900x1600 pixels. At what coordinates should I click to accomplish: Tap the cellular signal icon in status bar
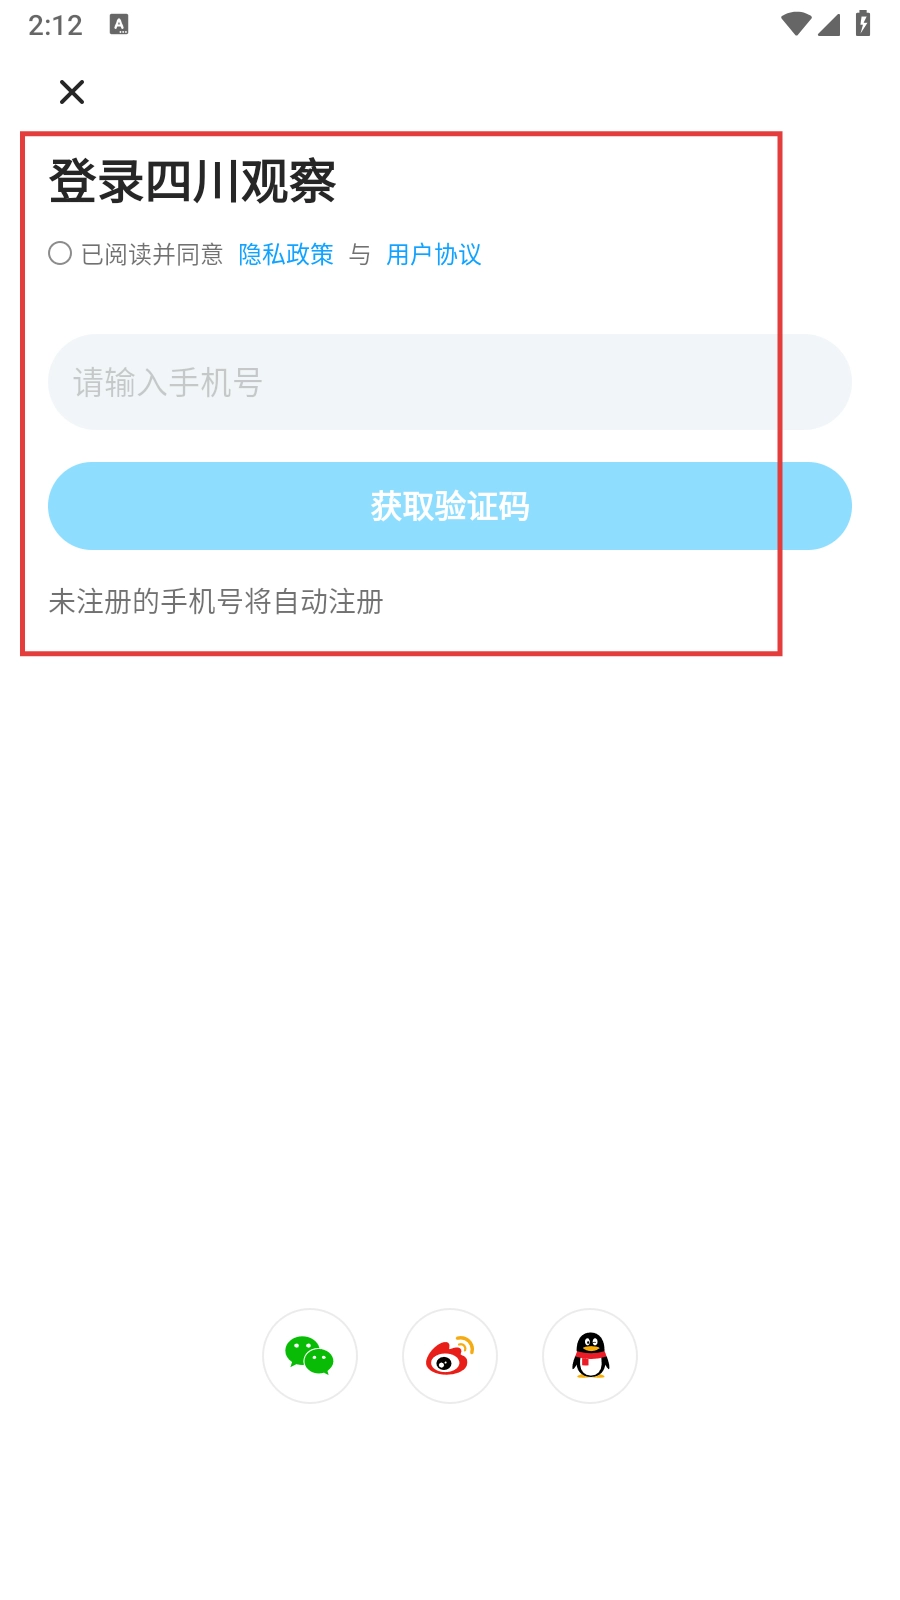(829, 24)
